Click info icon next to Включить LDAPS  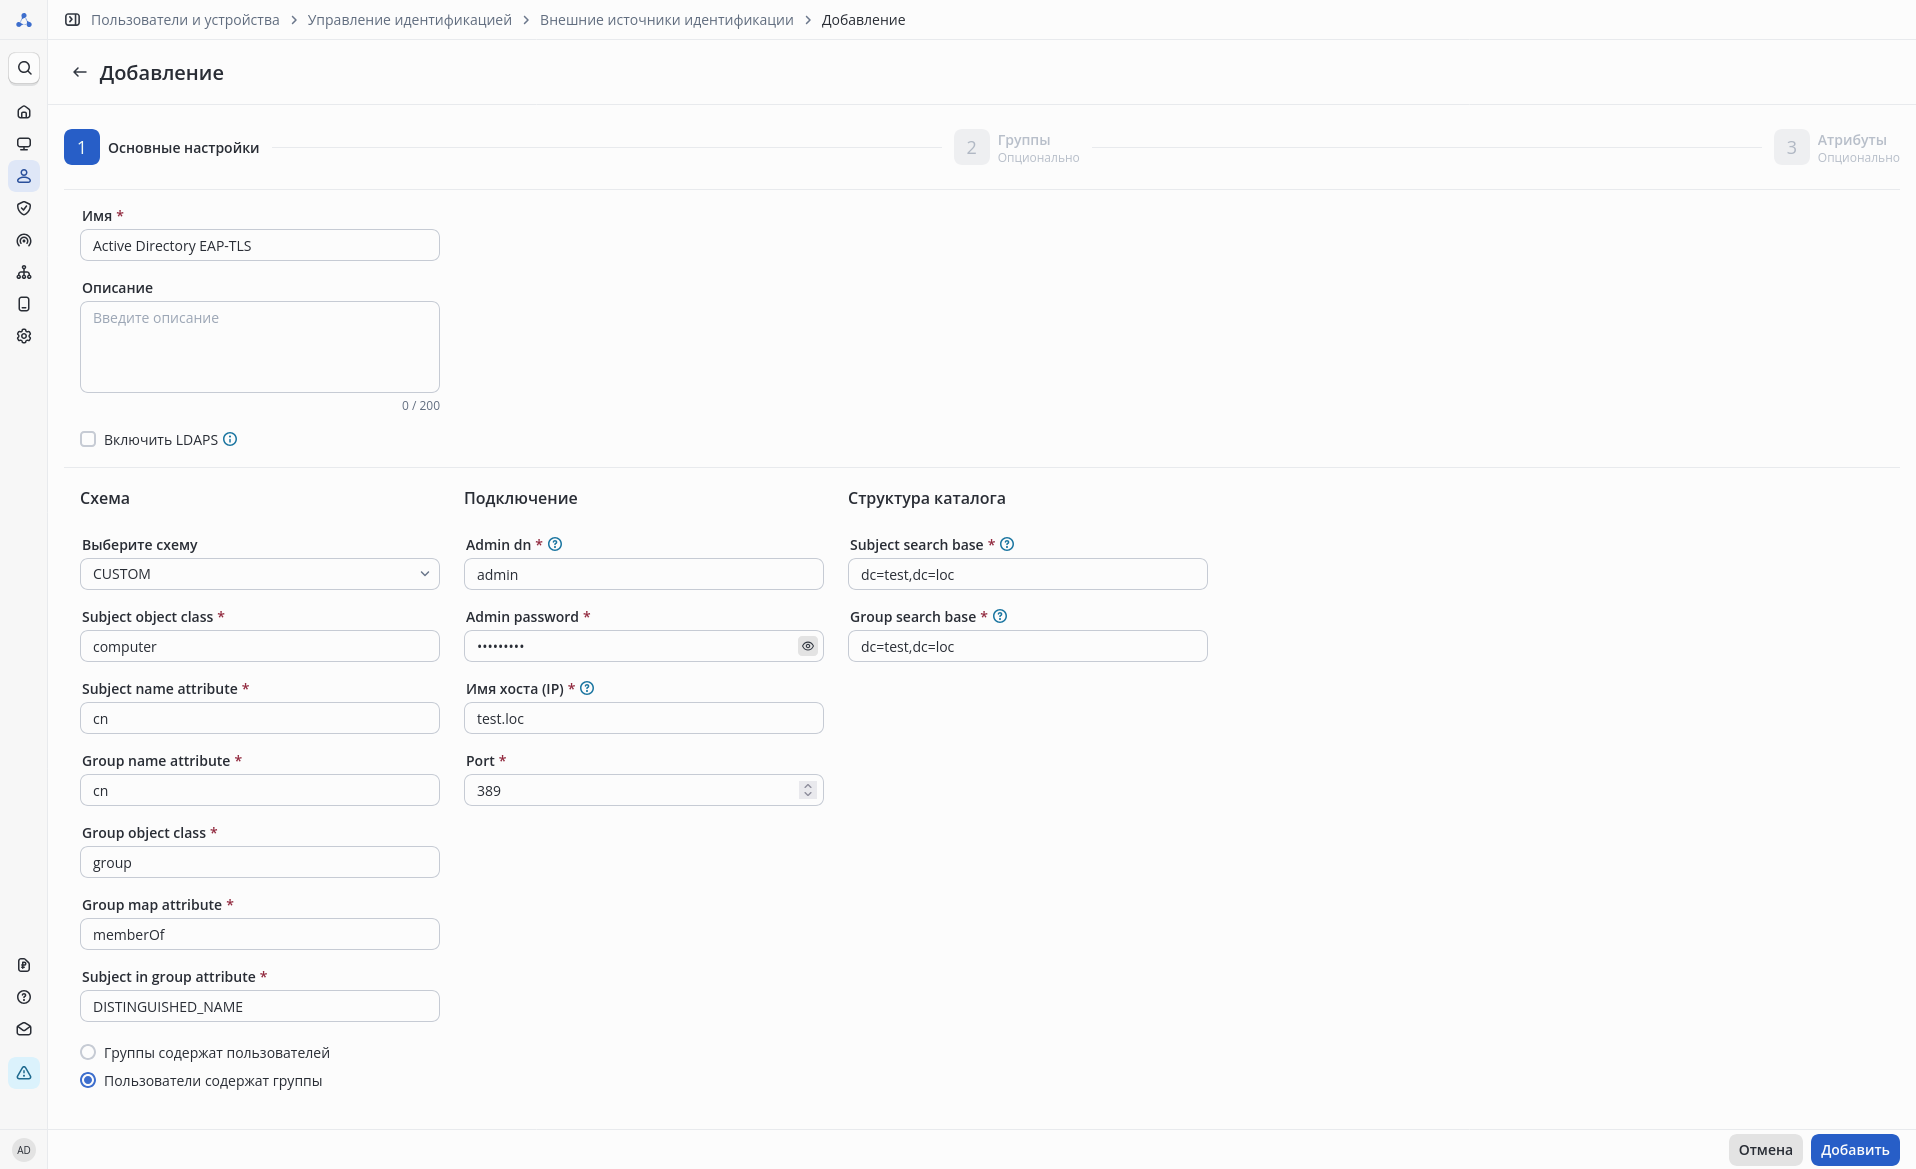(x=230, y=440)
